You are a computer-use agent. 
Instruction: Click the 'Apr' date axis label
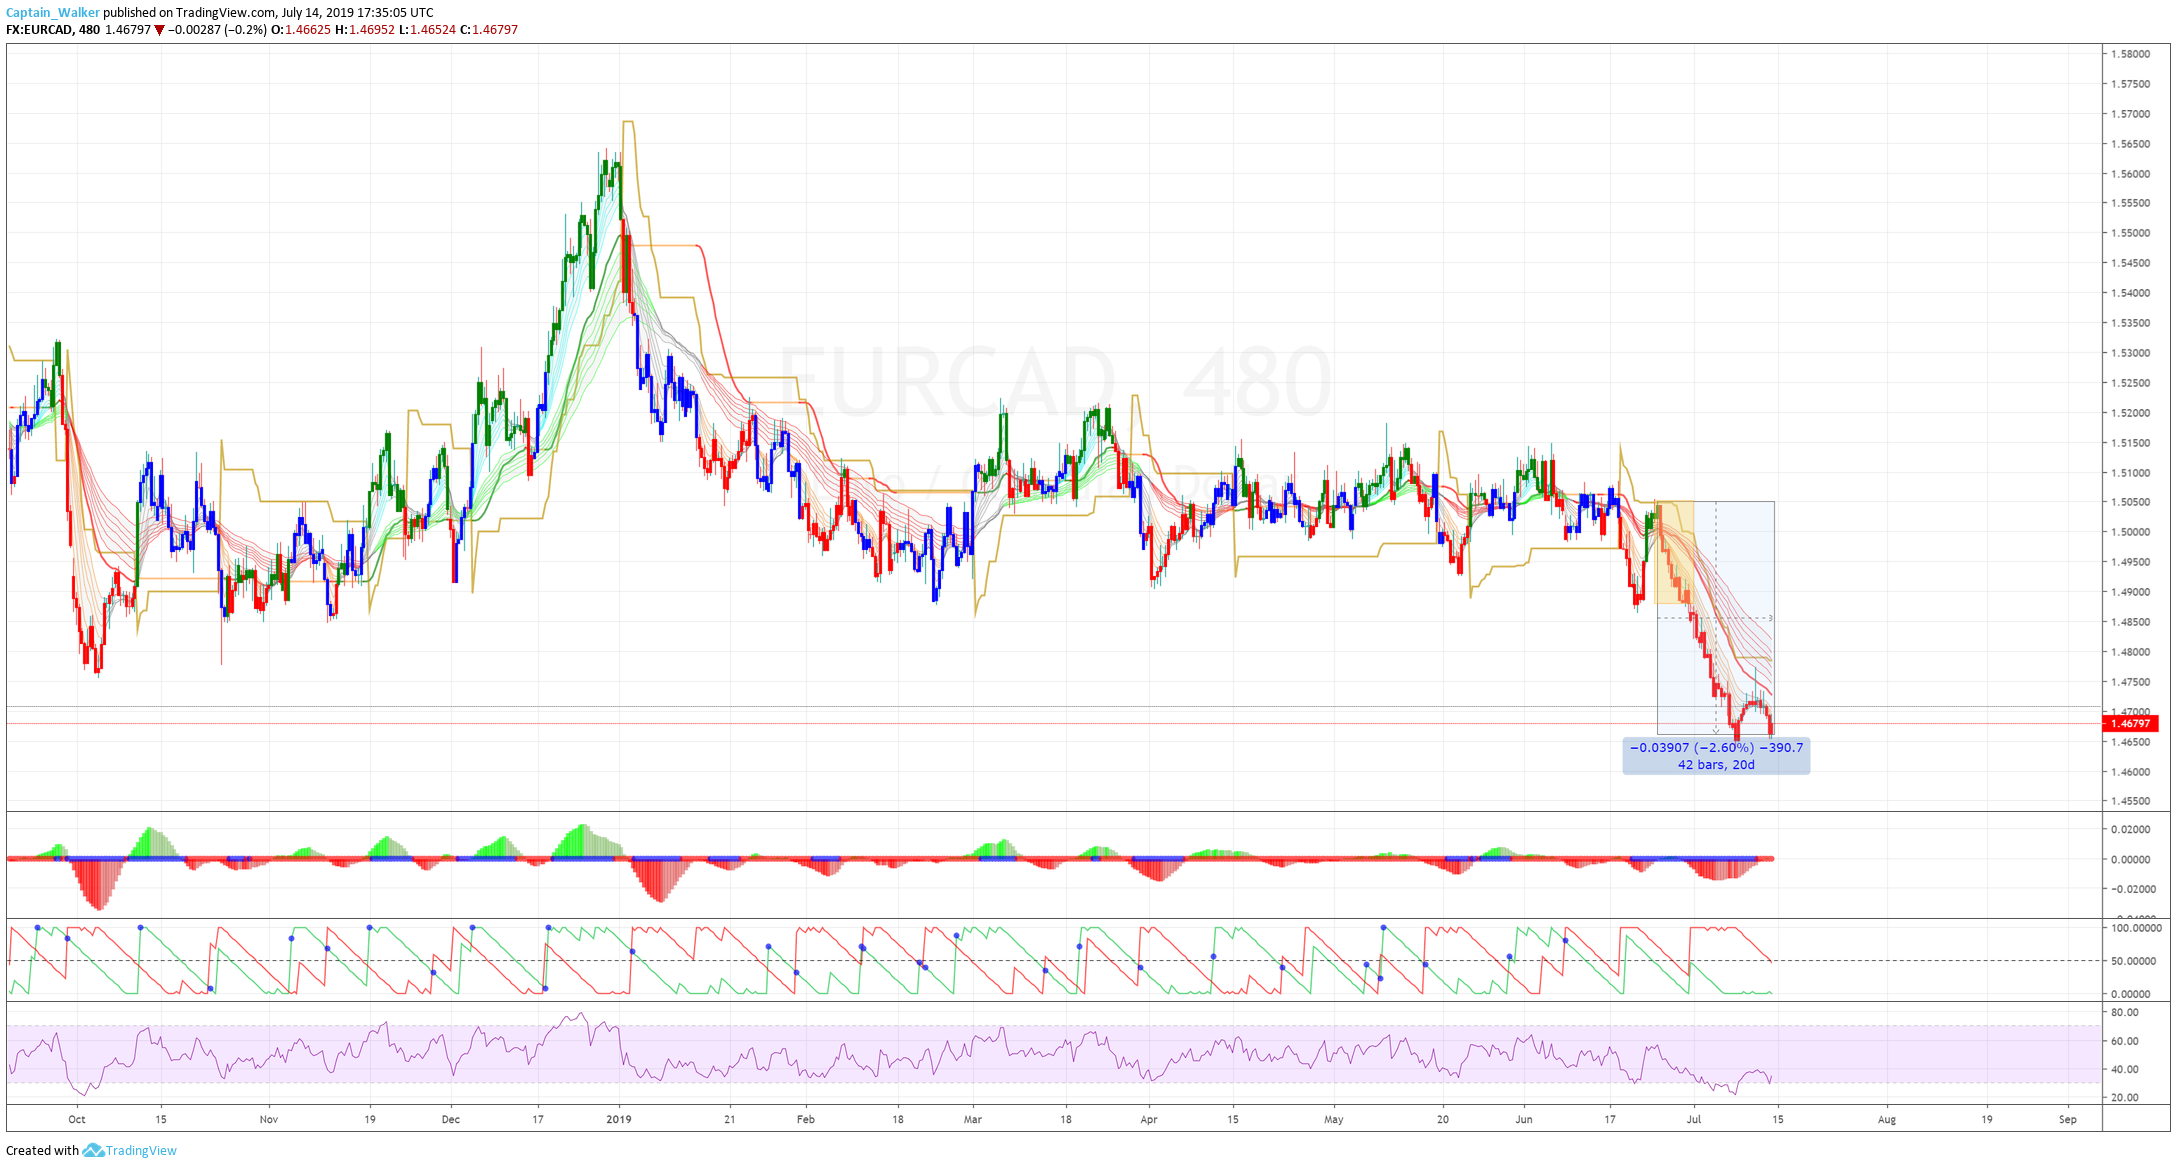pos(1149,1120)
